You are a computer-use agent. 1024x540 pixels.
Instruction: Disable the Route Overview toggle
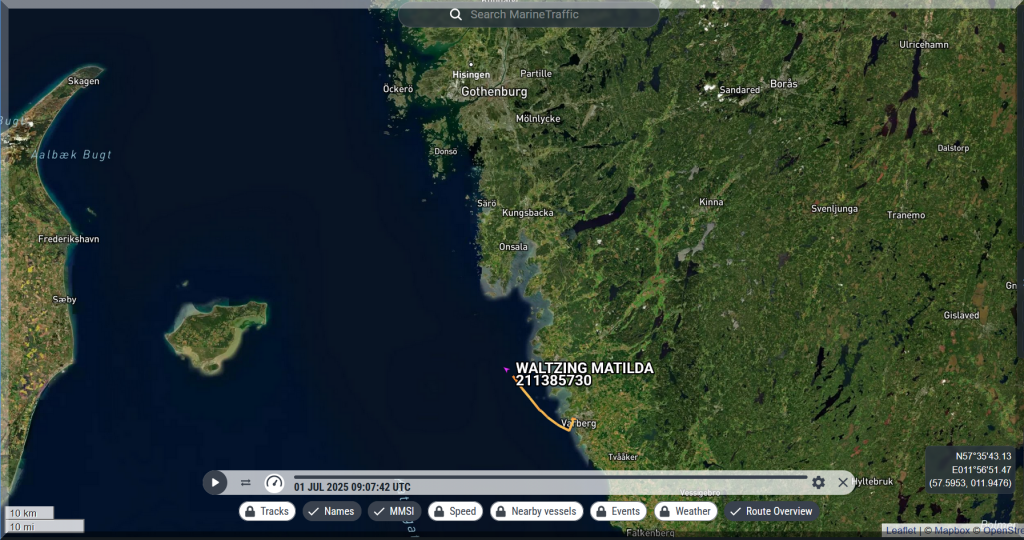click(x=771, y=511)
